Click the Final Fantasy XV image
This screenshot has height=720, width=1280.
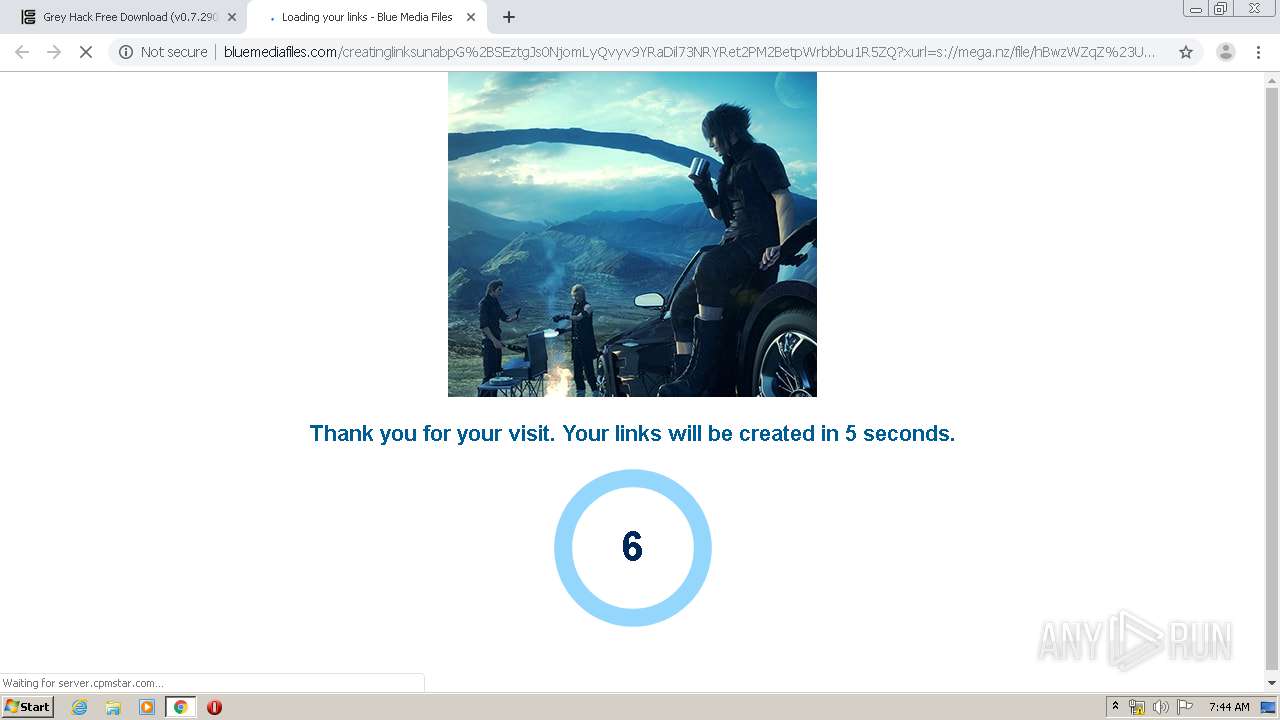[632, 234]
